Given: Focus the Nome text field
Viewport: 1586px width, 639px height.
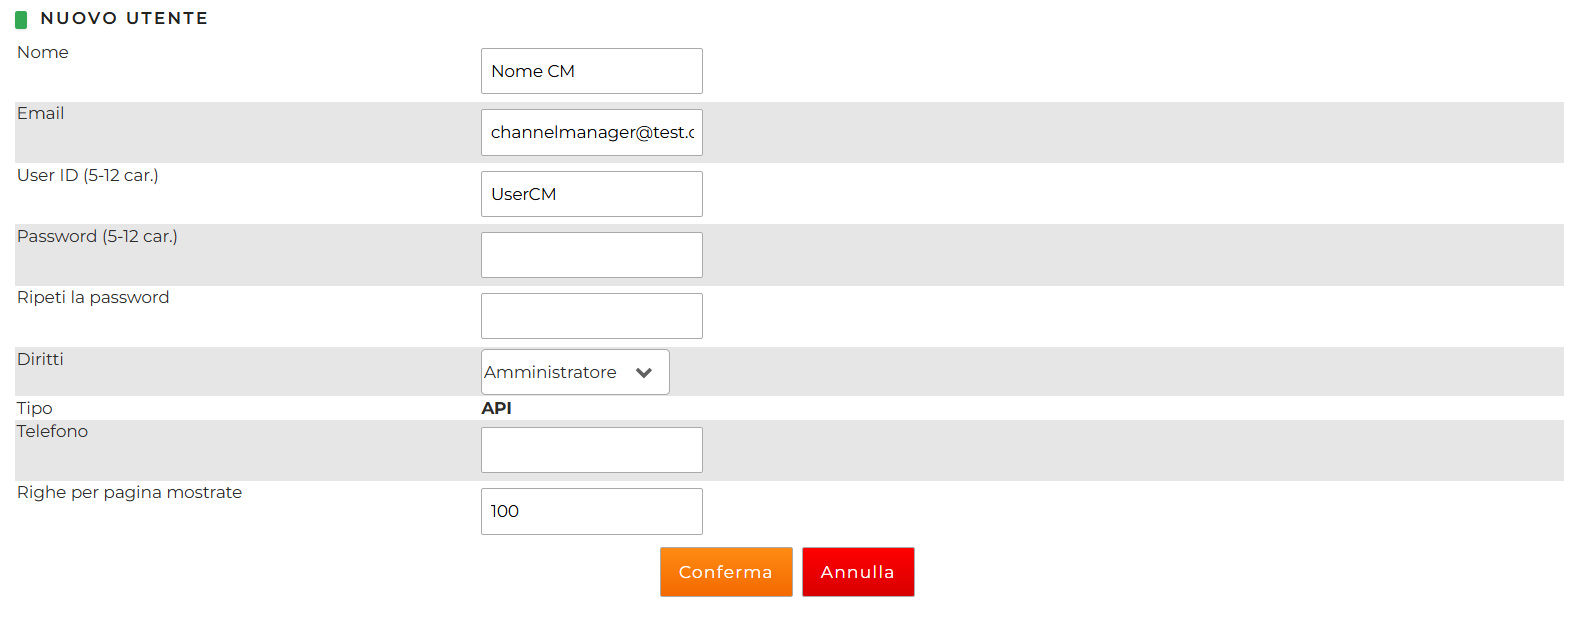Looking at the screenshot, I should pos(591,71).
